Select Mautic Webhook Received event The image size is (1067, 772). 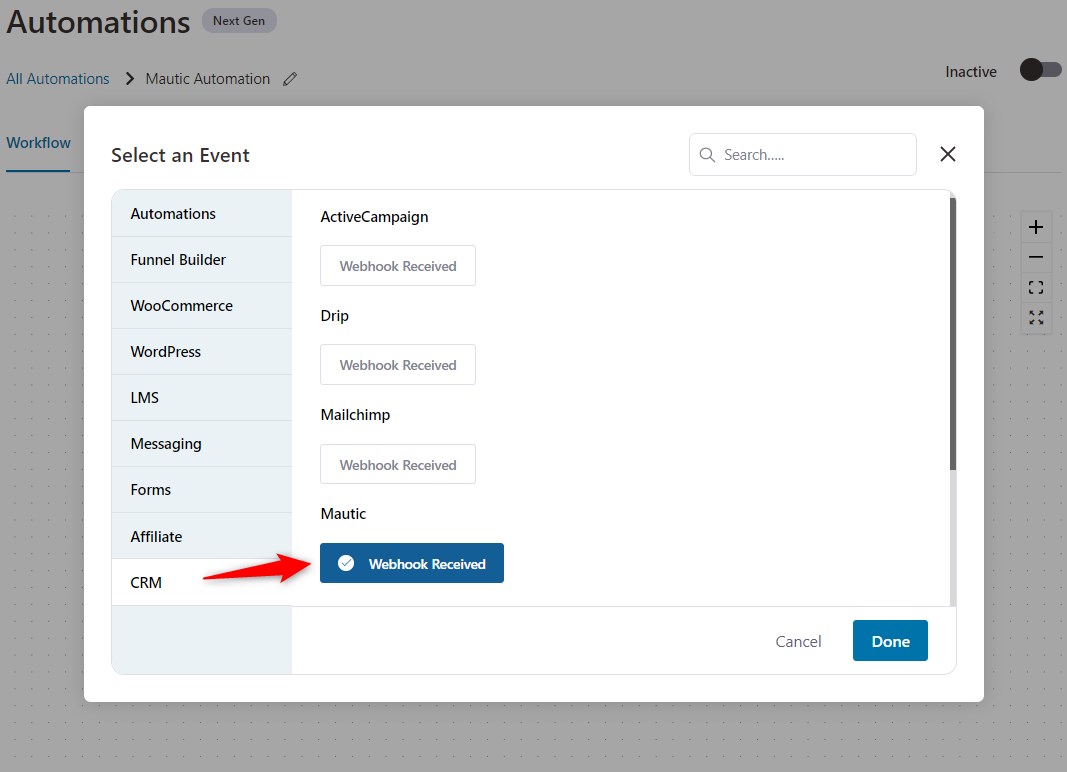(412, 563)
